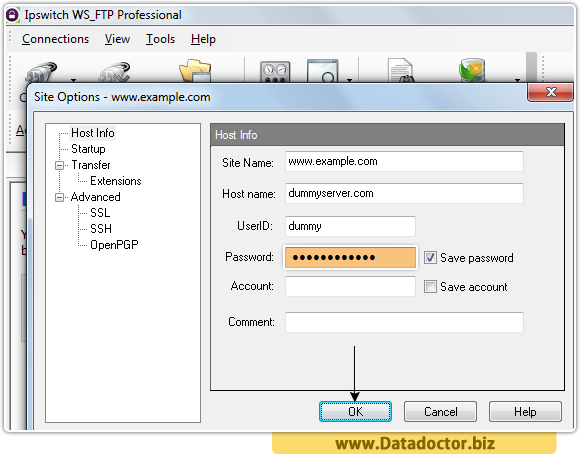Click the WS_FTP application title bar icon
580x454 pixels.
(12, 15)
